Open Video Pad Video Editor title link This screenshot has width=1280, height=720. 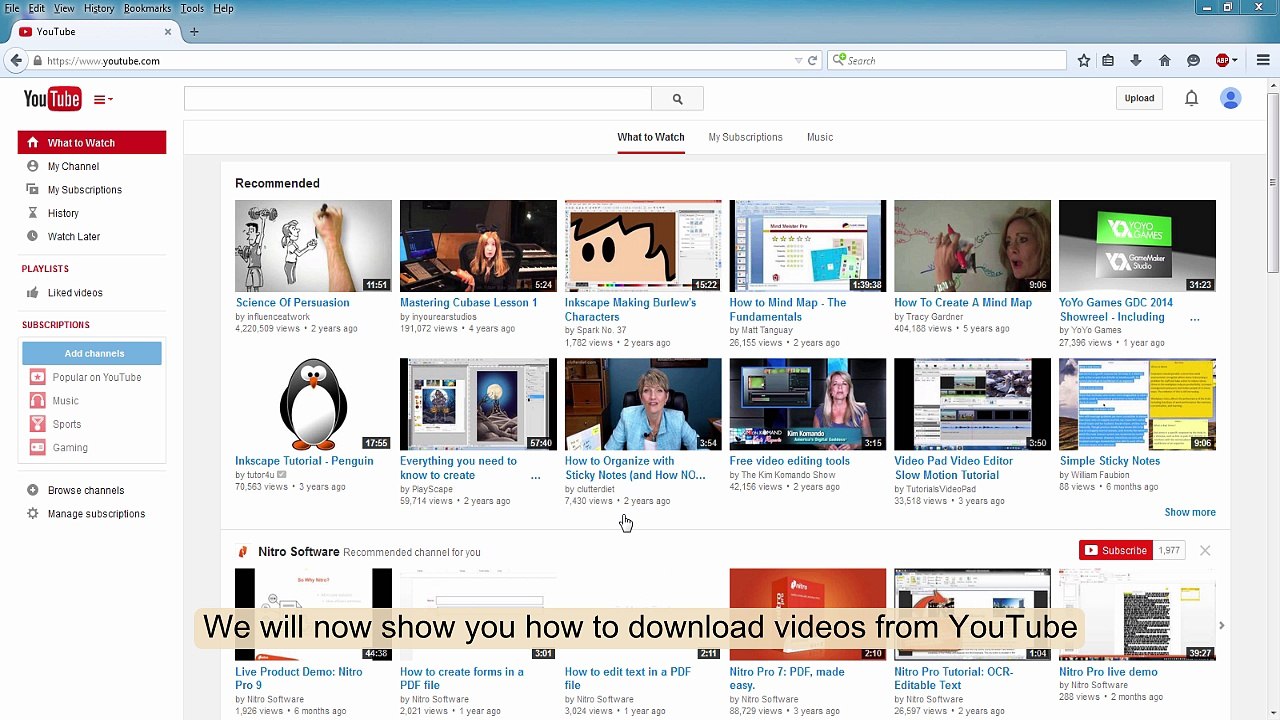point(953,468)
